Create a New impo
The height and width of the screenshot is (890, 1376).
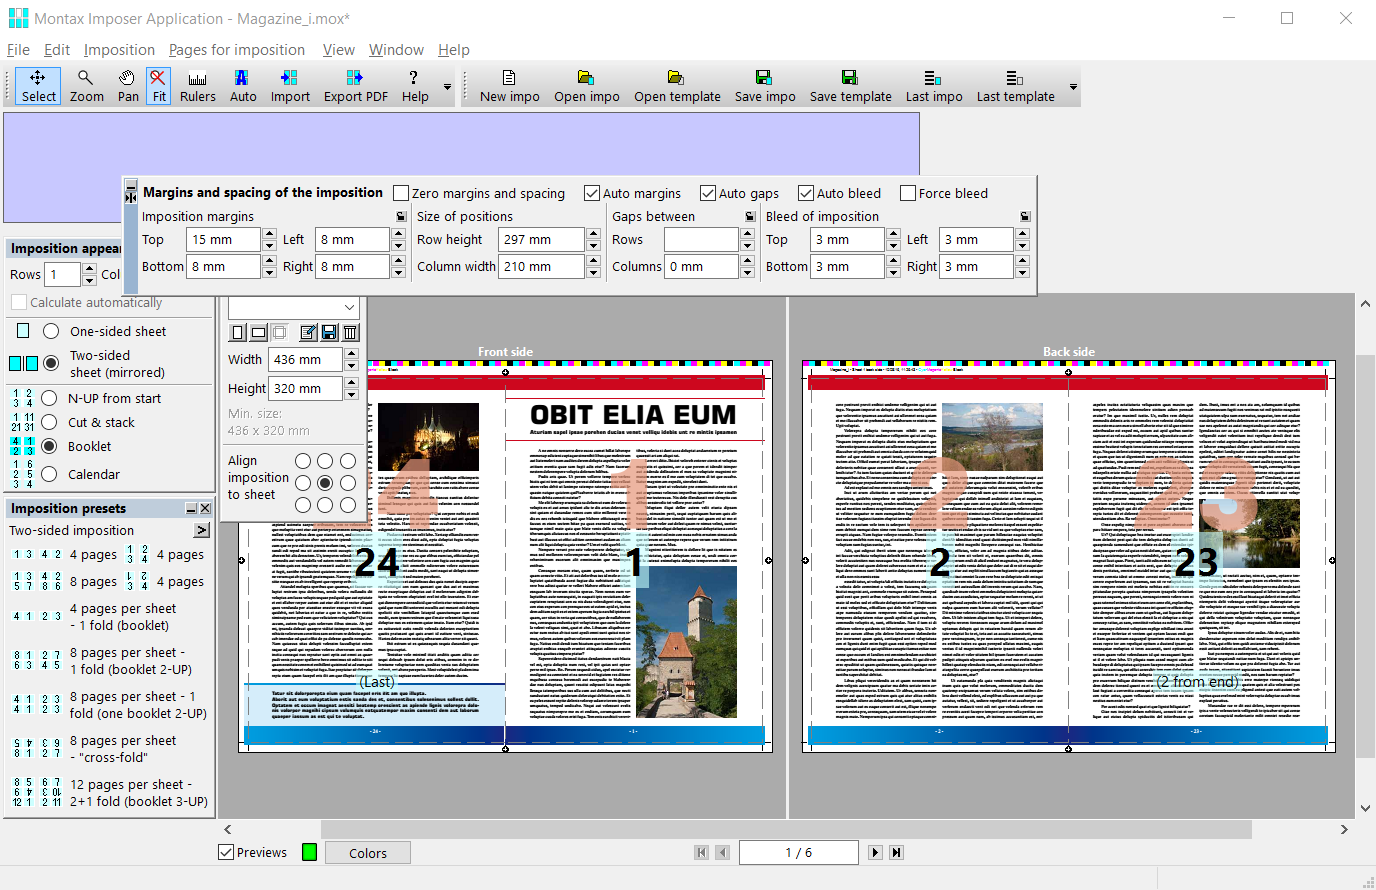coord(509,86)
